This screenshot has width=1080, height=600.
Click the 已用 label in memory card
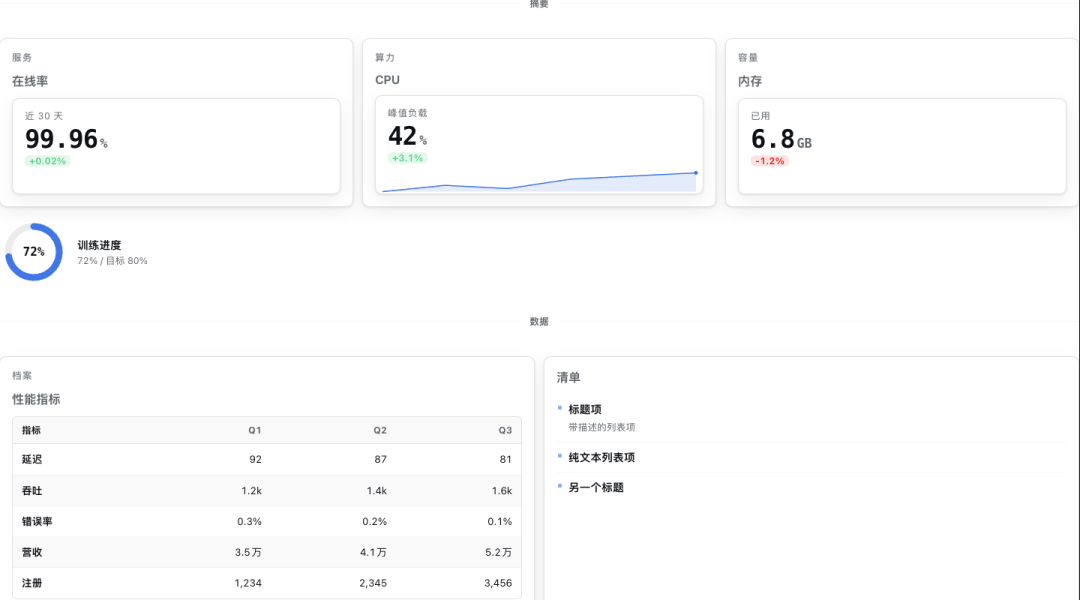pos(760,116)
